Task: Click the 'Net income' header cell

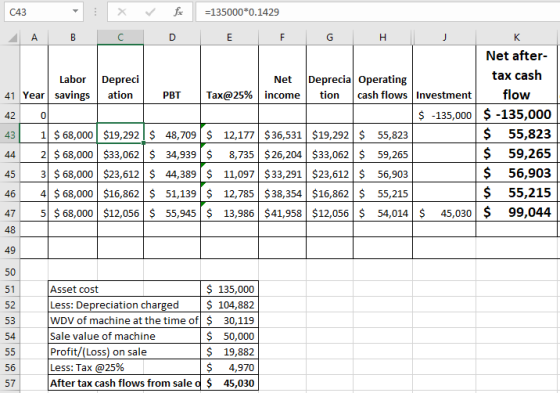Action: (x=282, y=74)
